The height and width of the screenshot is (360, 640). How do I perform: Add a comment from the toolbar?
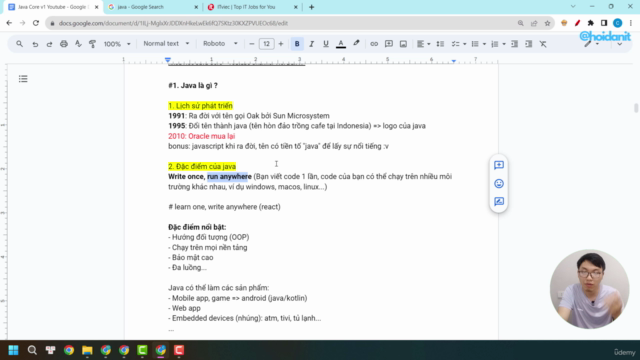389,44
